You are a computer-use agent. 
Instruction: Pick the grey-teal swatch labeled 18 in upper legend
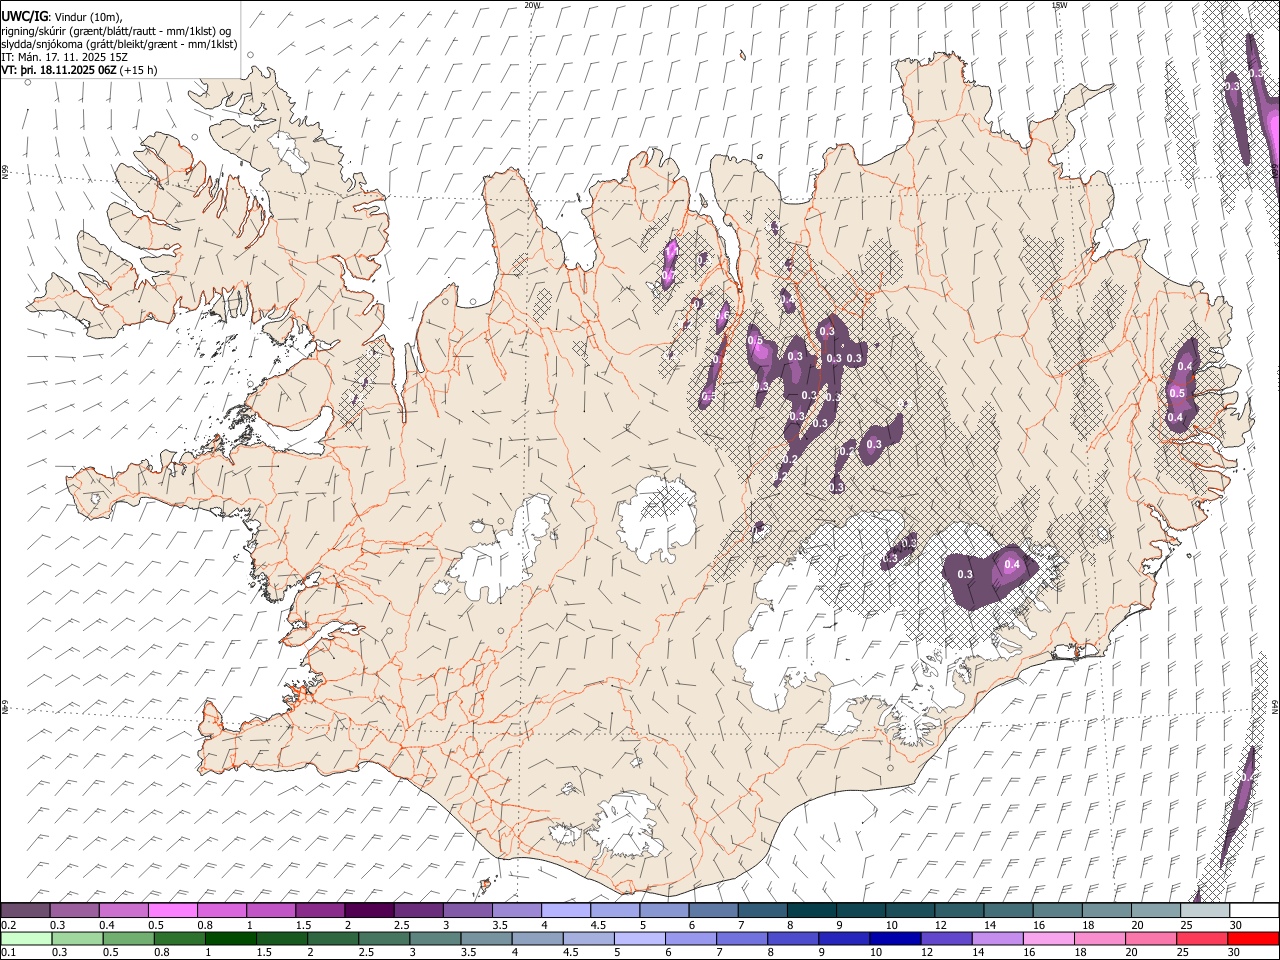(x=1105, y=911)
